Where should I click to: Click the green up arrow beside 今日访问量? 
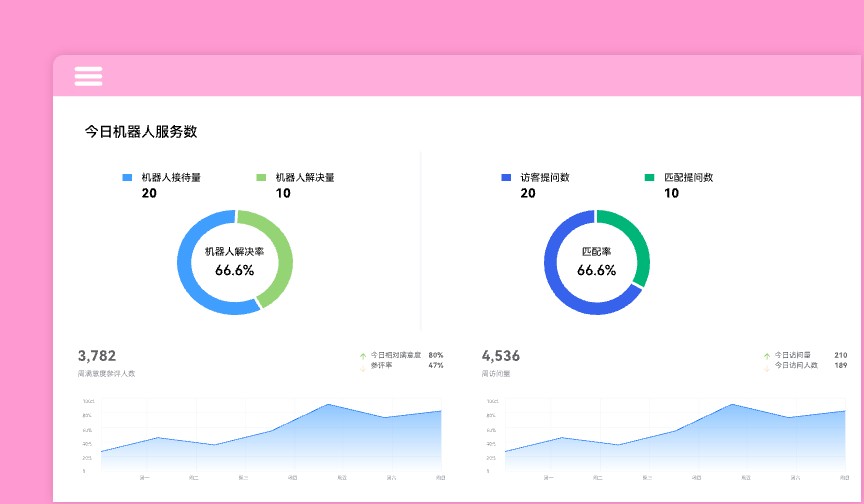[x=766, y=356]
